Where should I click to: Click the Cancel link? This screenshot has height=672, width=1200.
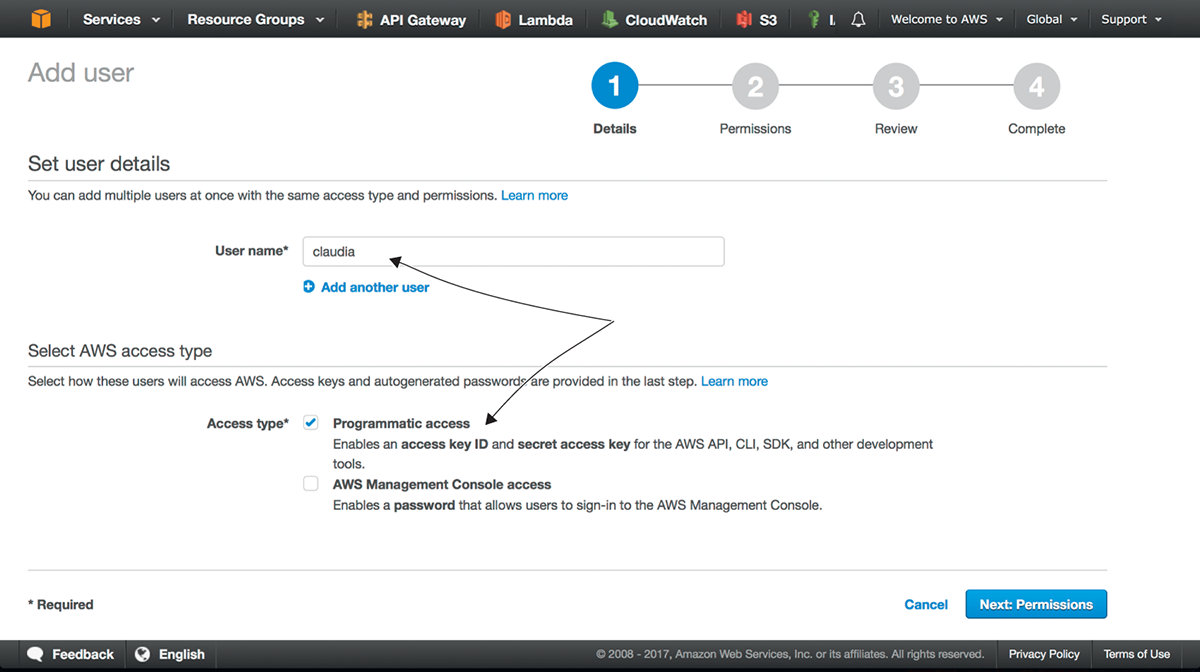coord(925,604)
